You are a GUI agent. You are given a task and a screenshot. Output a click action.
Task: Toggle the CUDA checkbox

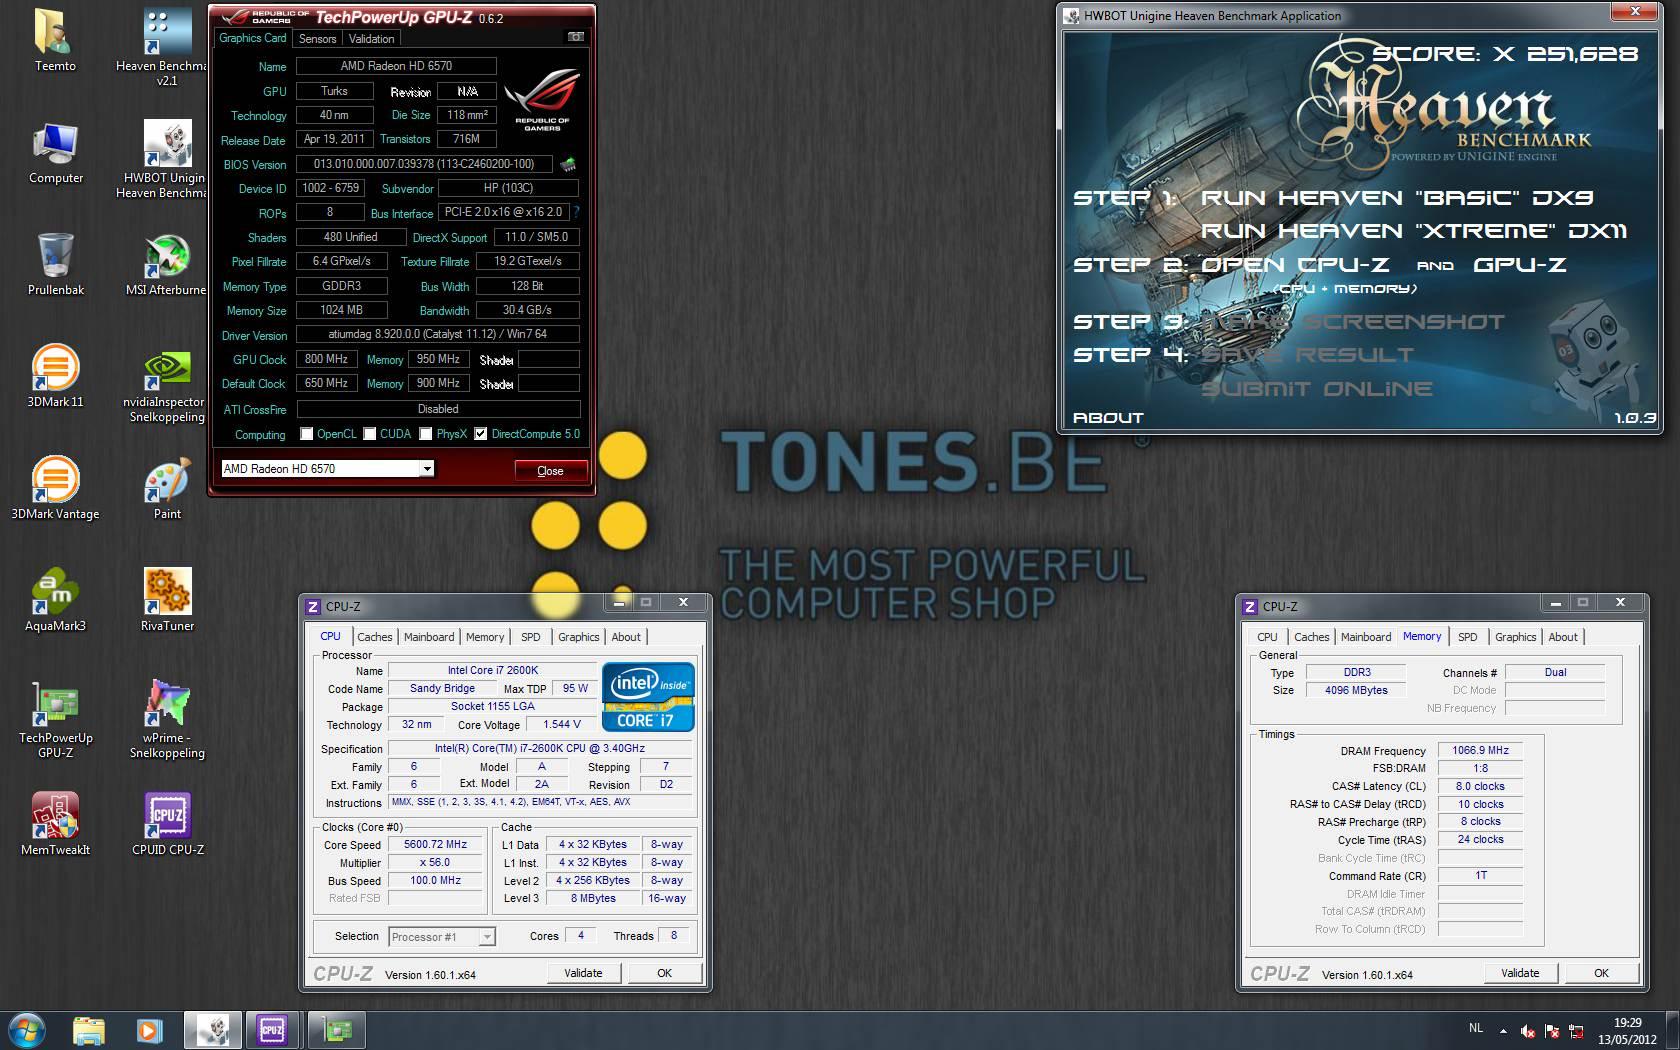point(370,434)
